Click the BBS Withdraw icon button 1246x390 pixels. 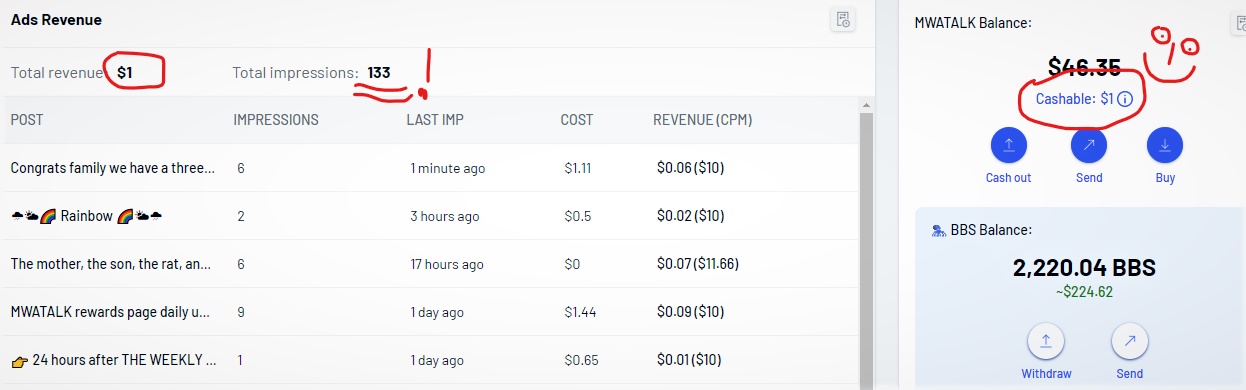coord(1046,341)
